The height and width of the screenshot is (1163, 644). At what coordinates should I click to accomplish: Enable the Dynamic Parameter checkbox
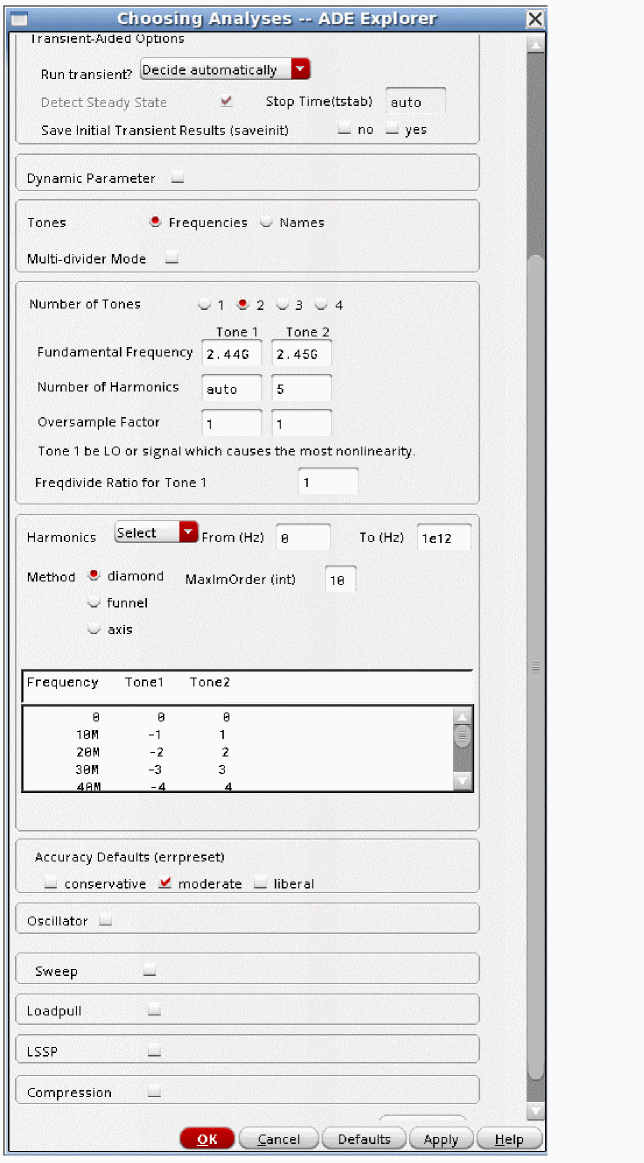177,179
